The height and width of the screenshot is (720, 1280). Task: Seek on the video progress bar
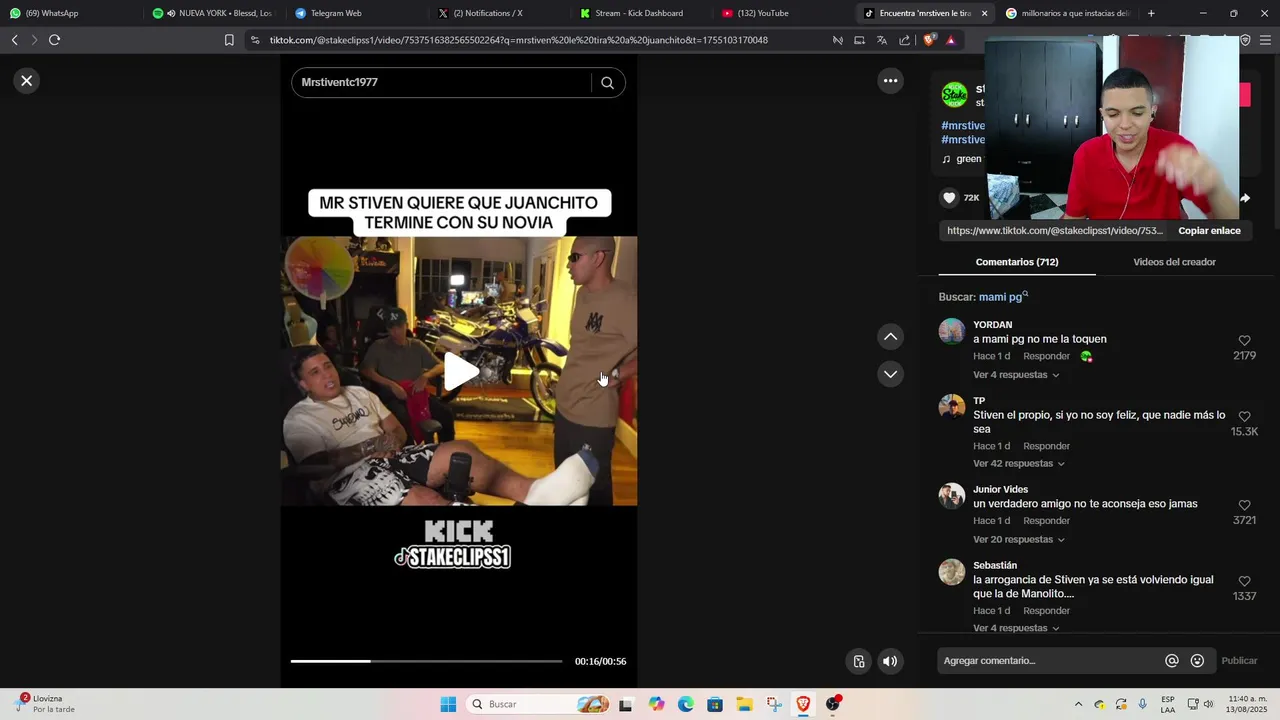pos(426,661)
